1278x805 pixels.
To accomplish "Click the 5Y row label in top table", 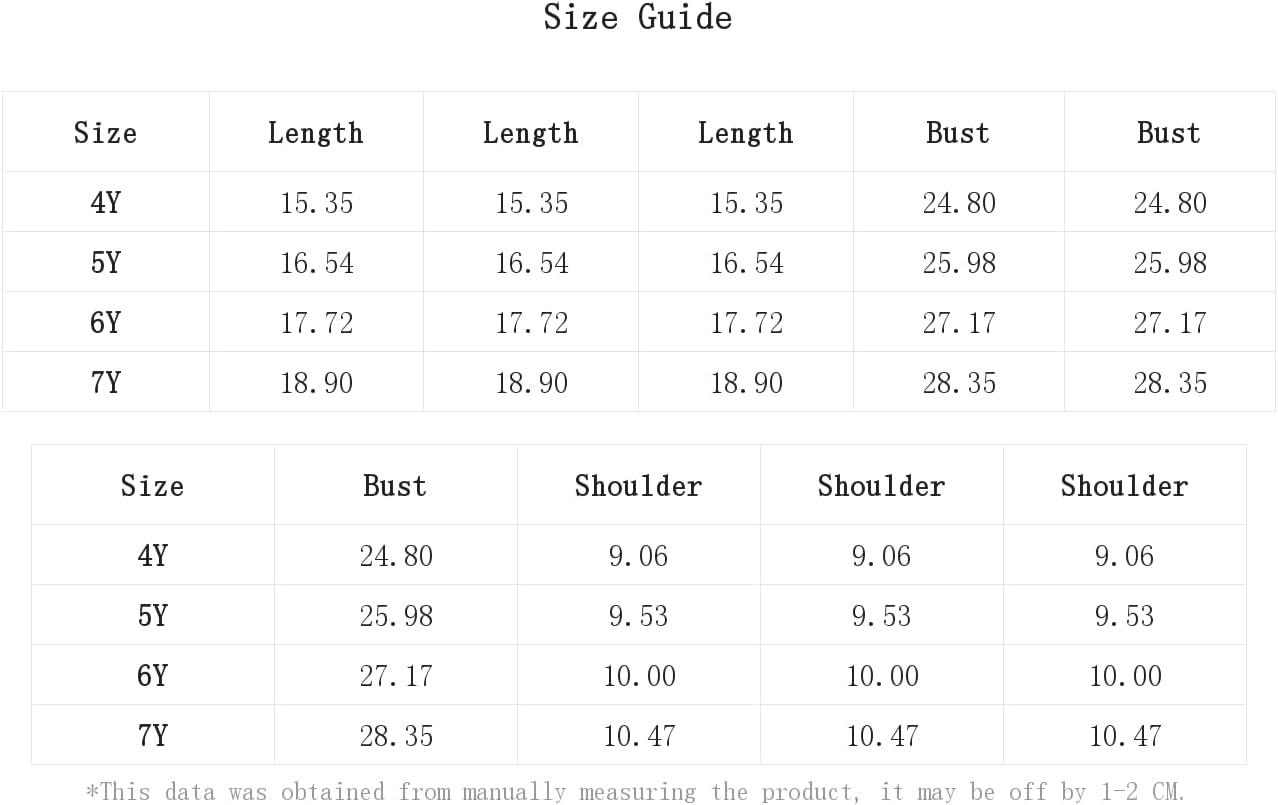I will pos(105,262).
